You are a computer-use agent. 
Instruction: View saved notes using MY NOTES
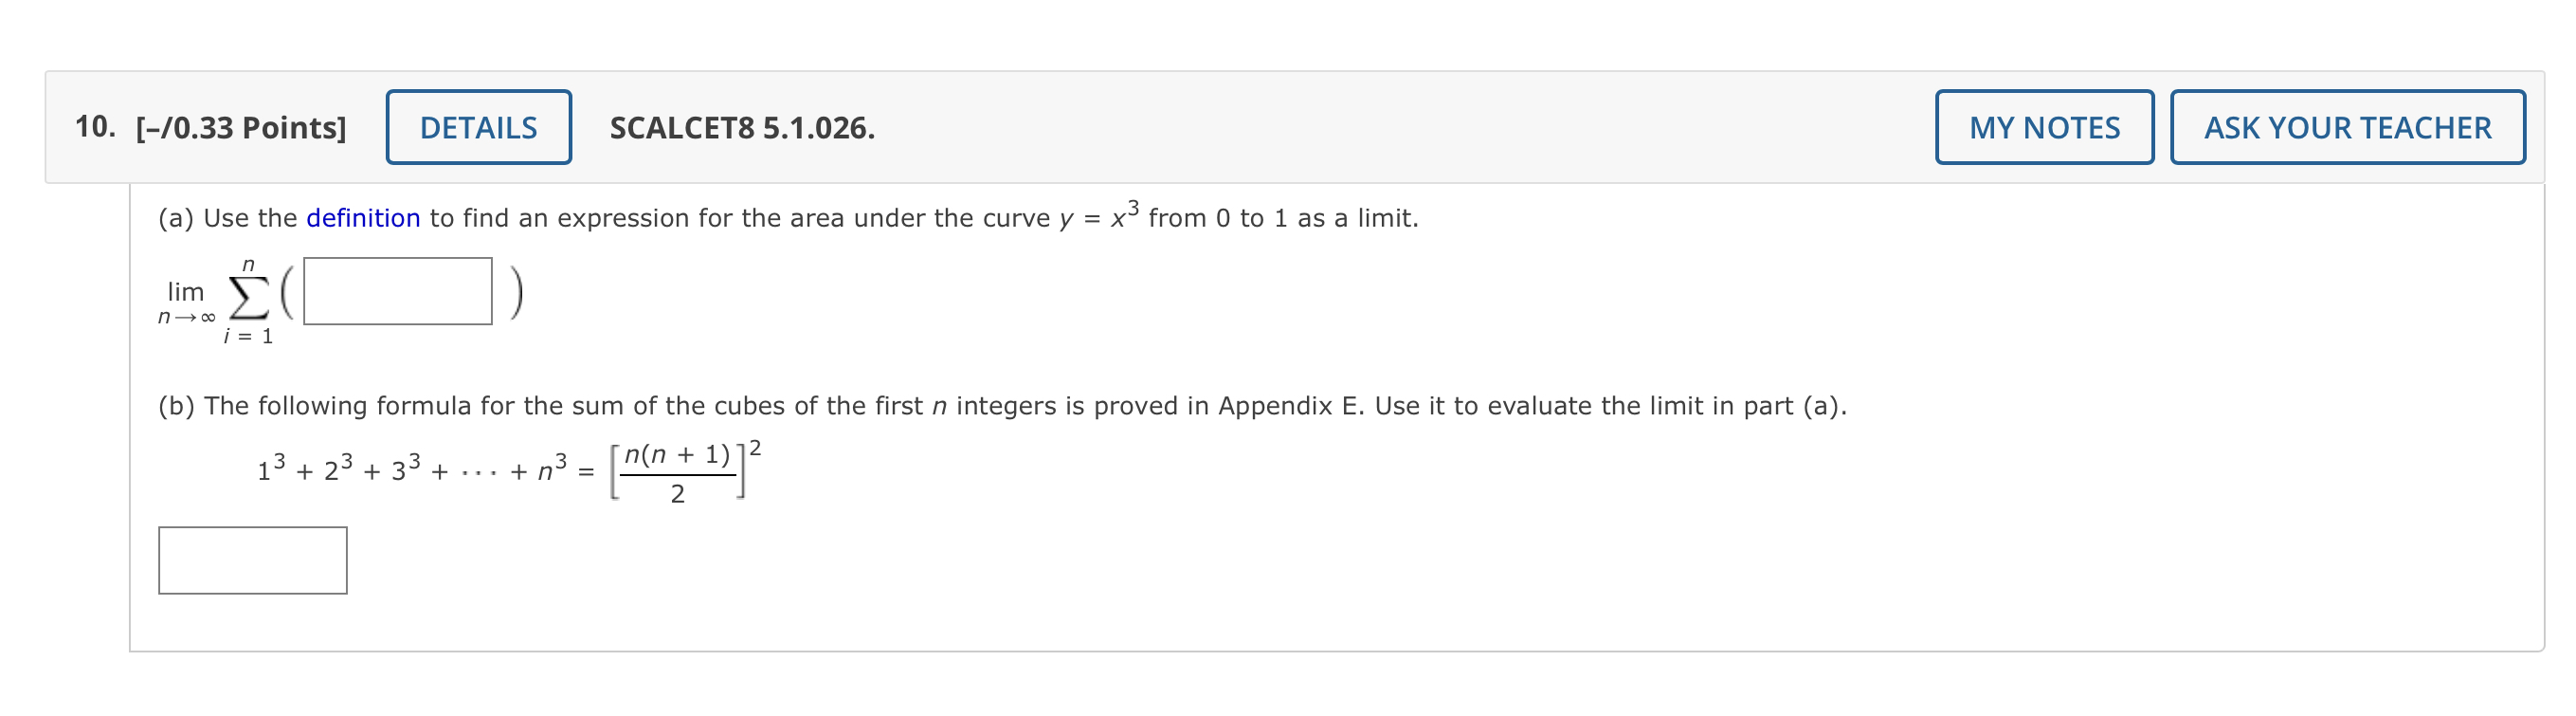(2044, 127)
